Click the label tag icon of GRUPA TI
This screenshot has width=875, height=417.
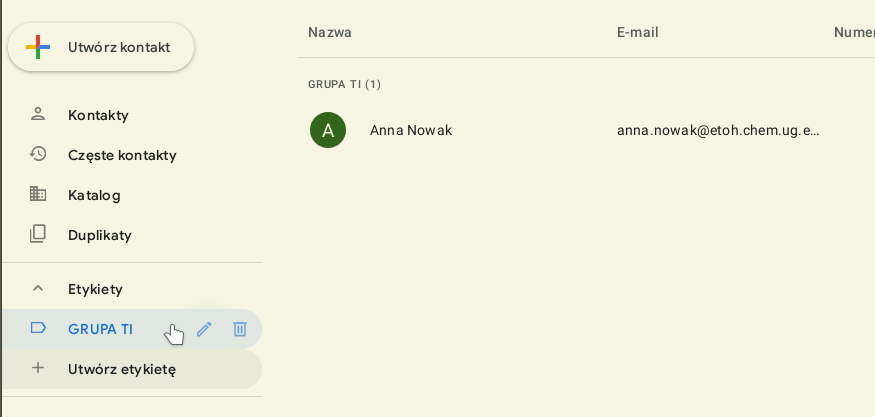coord(38,328)
